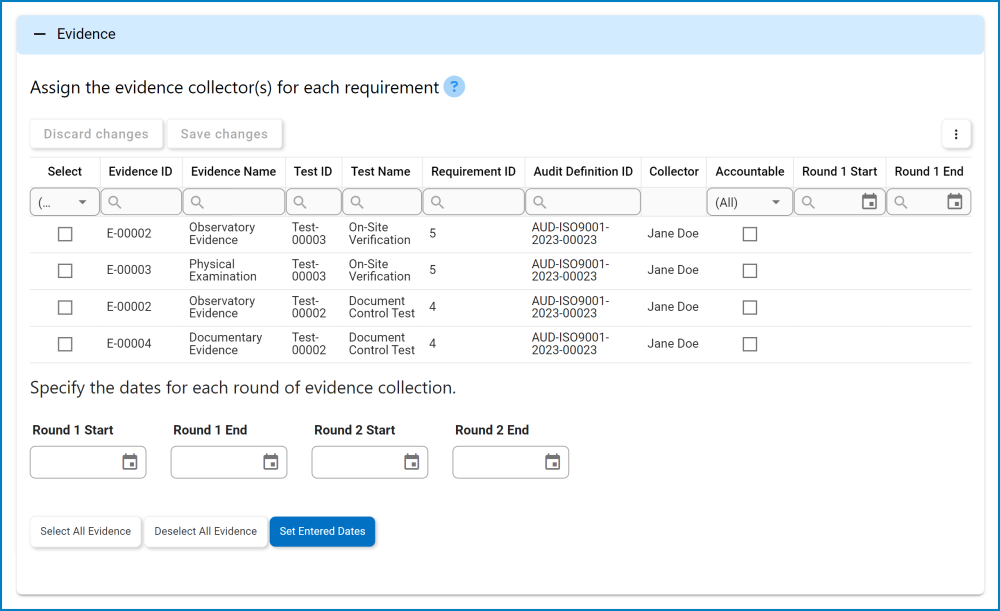Open the Round 1 End filter calendar picker
Image resolution: width=1000 pixels, height=611 pixels.
958,201
